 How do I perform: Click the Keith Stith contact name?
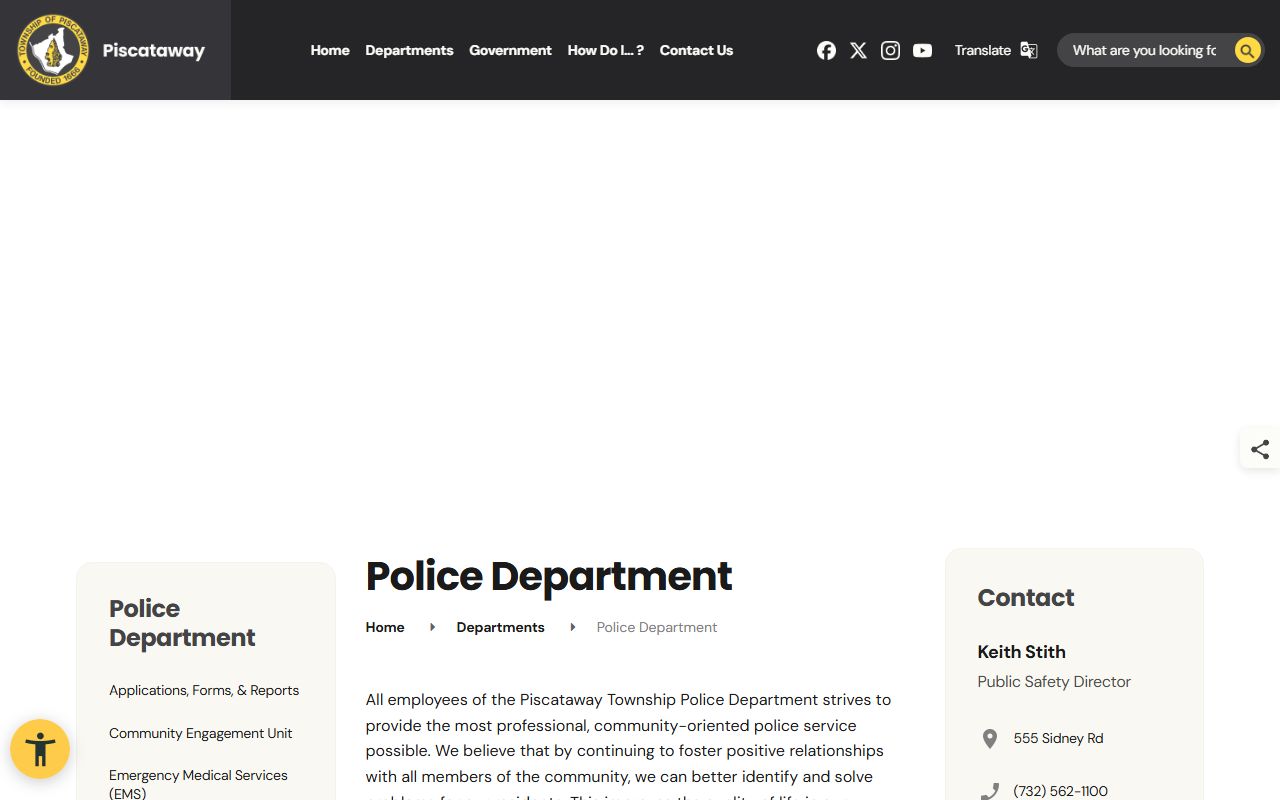point(1021,652)
